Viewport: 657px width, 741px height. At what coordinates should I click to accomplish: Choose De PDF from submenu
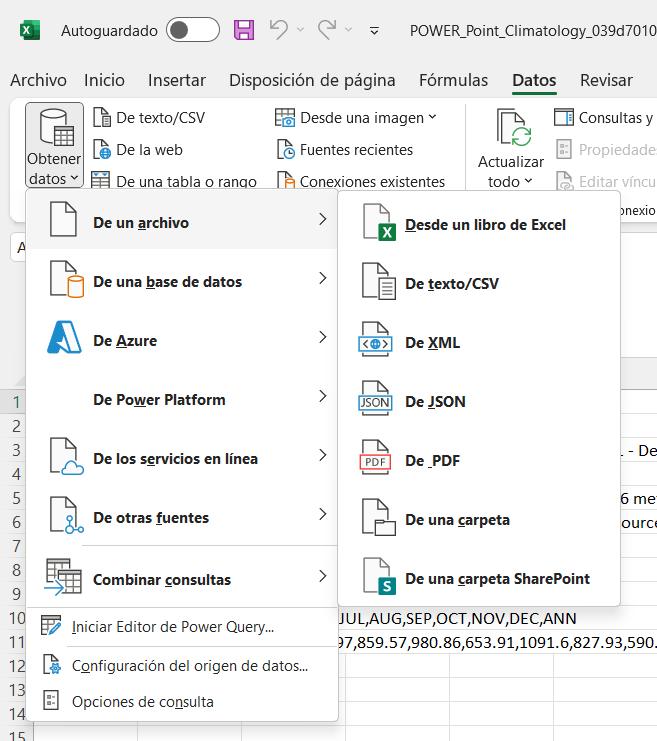pos(479,460)
